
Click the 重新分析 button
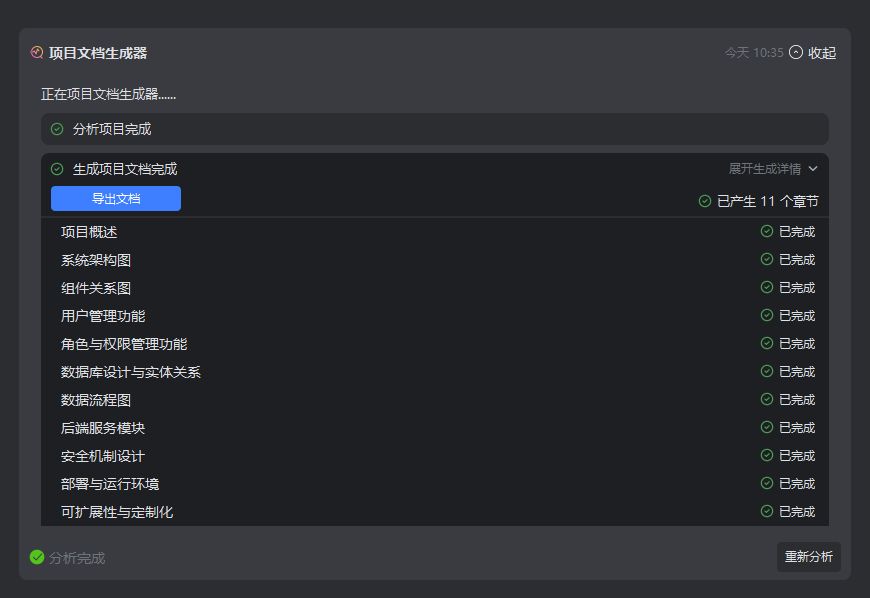(808, 557)
